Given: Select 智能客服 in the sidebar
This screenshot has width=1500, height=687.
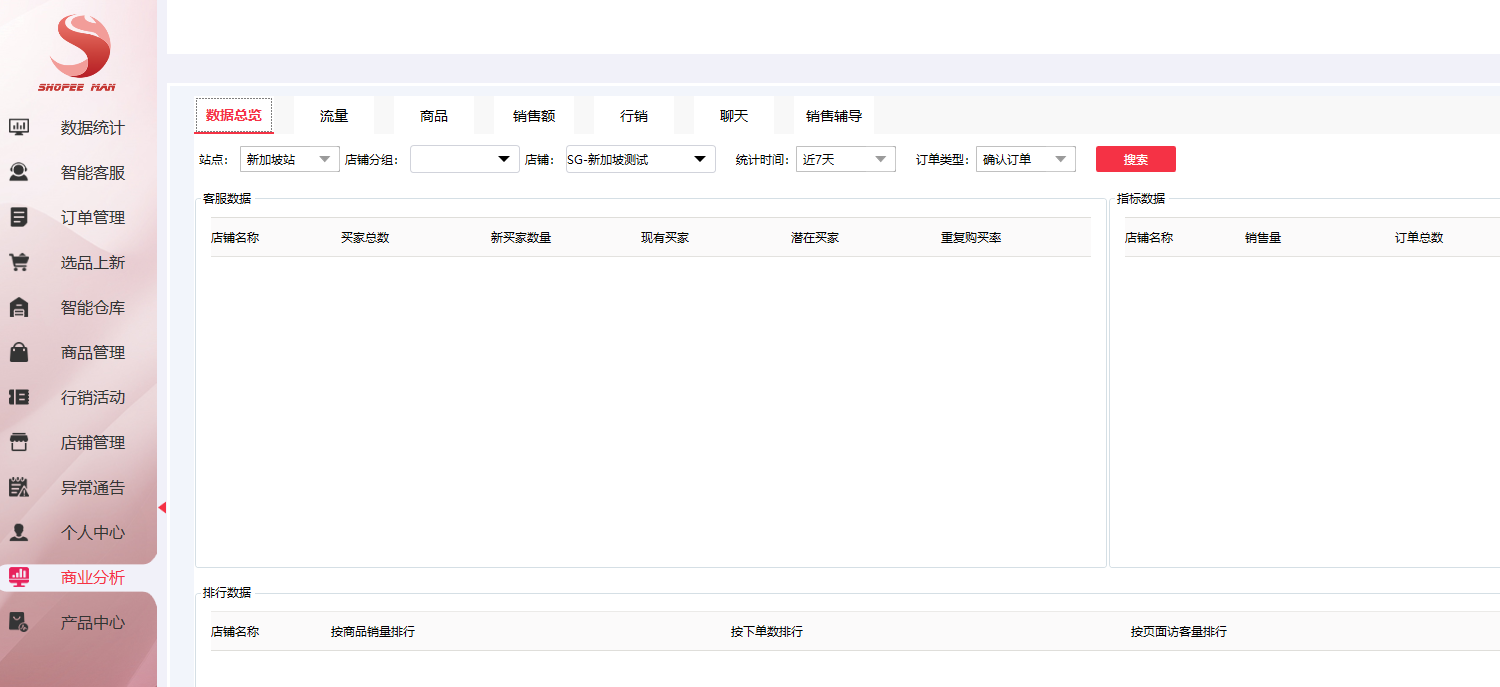Looking at the screenshot, I should click(20, 172).
